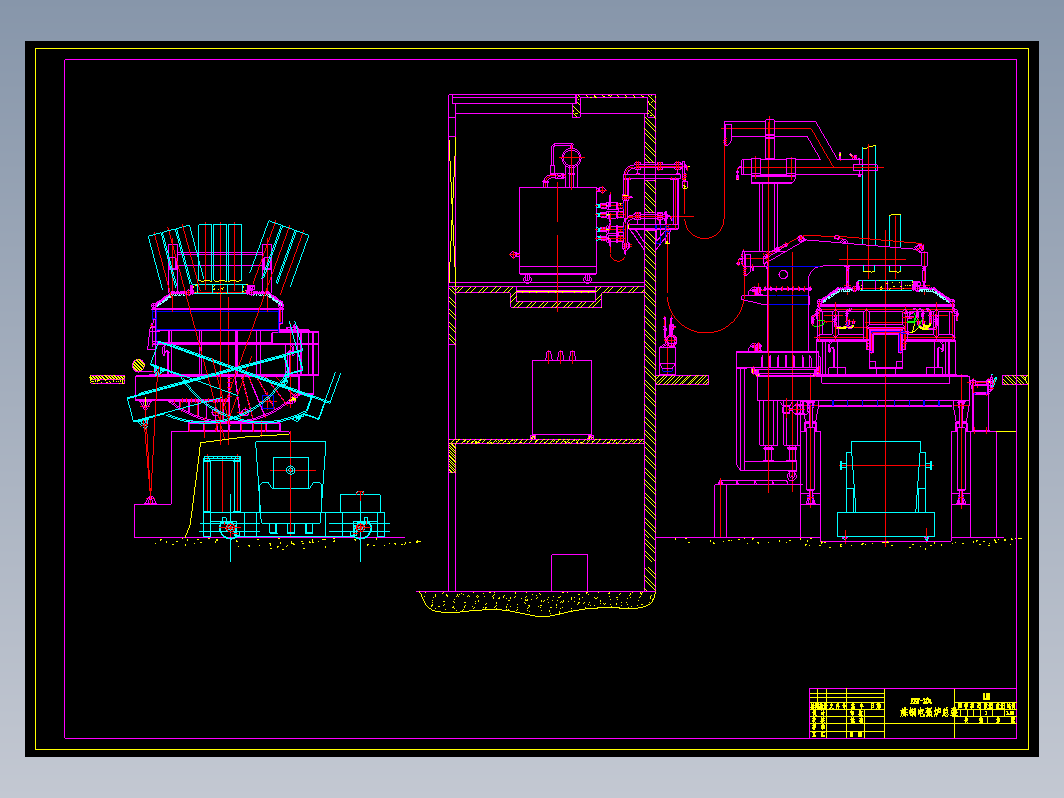Click the transformer box on the upper floor

(x=558, y=231)
